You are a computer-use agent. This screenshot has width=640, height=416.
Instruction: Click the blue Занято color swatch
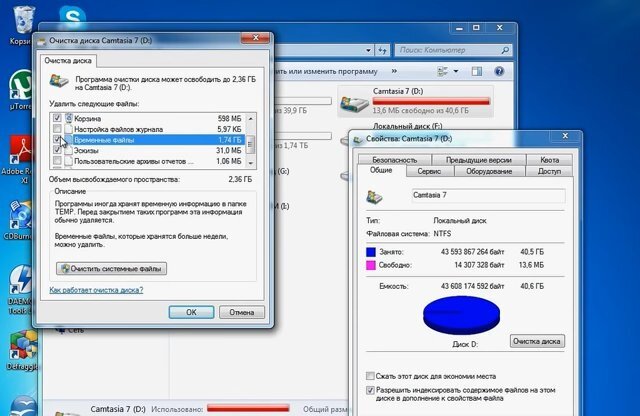371,252
